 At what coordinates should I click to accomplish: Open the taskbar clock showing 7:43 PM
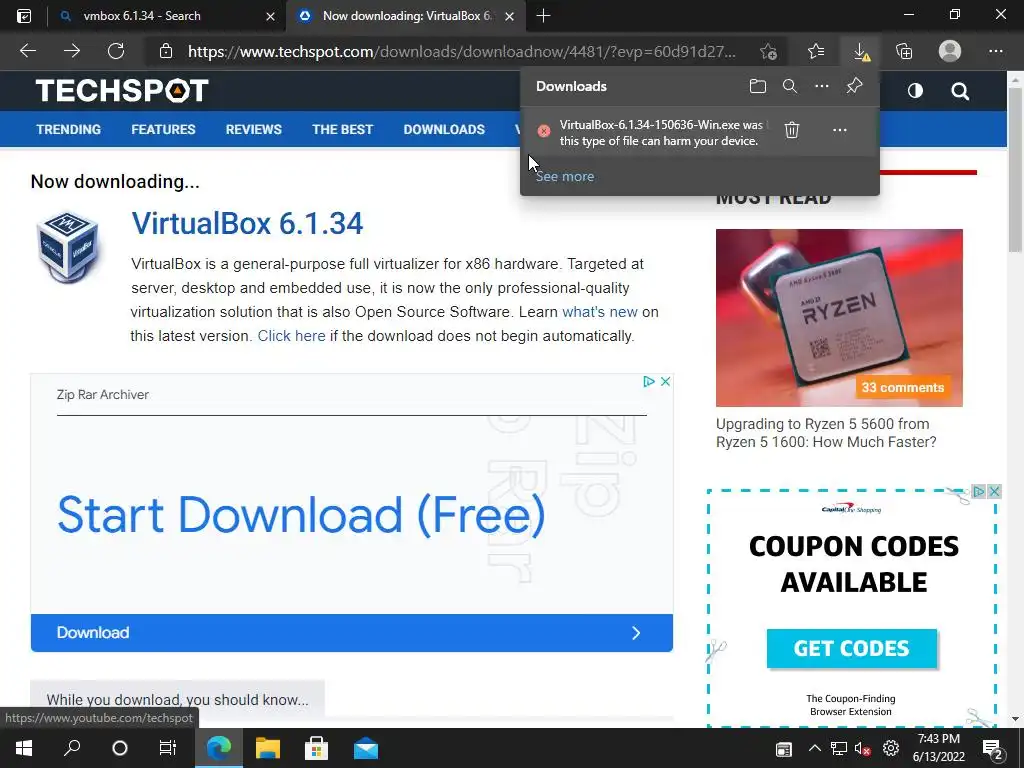click(938, 748)
